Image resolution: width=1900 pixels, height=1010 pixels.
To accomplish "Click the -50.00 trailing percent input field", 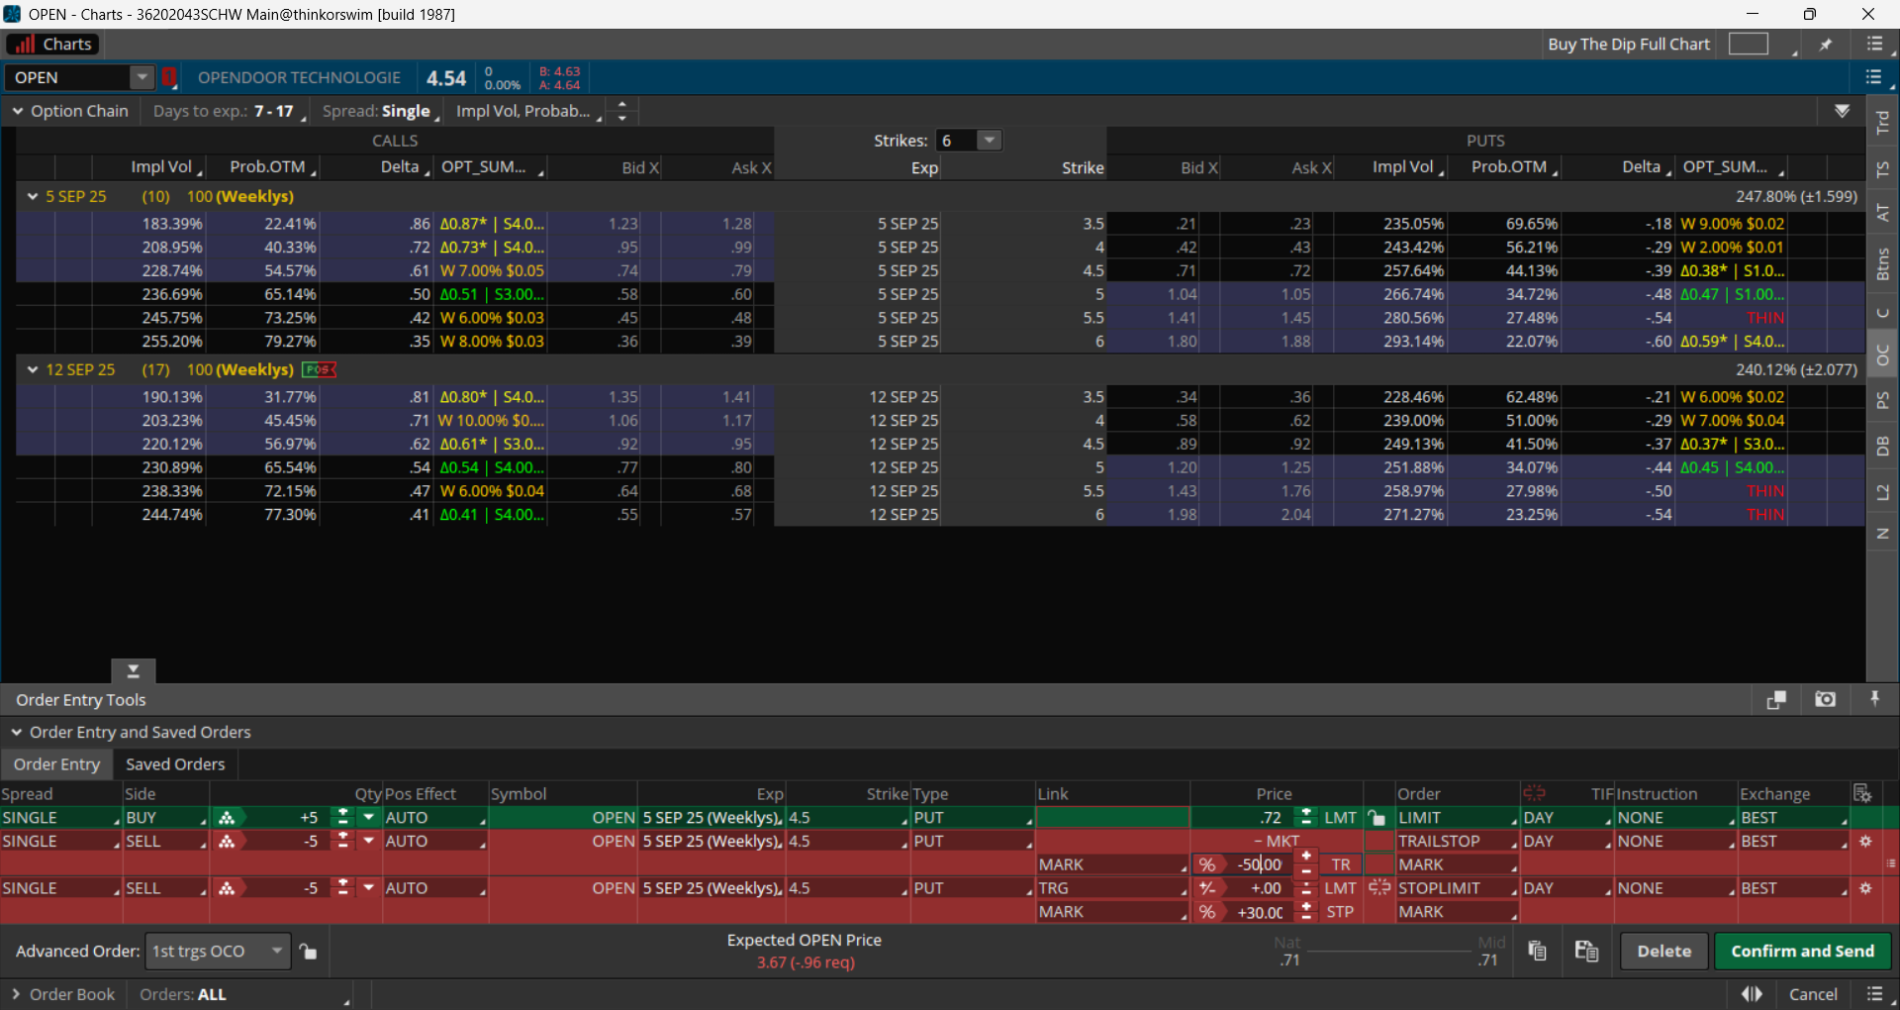I will [1258, 864].
